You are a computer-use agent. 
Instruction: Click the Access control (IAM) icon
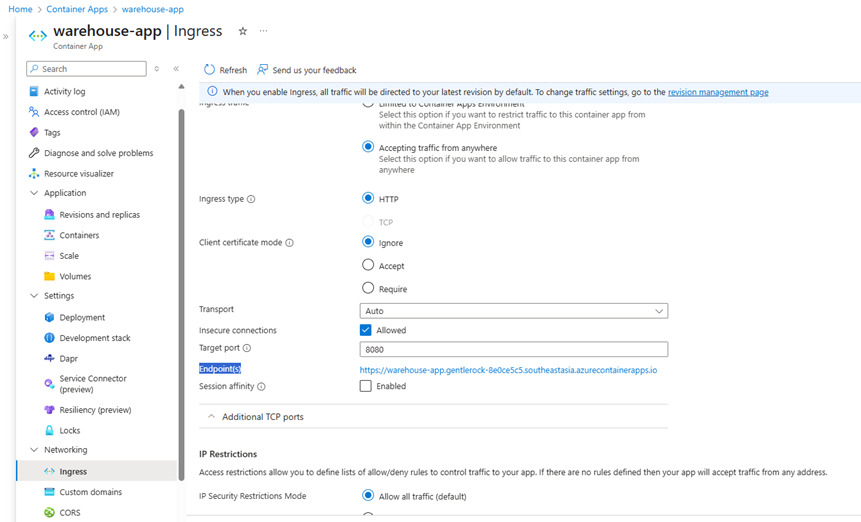click(x=34, y=111)
